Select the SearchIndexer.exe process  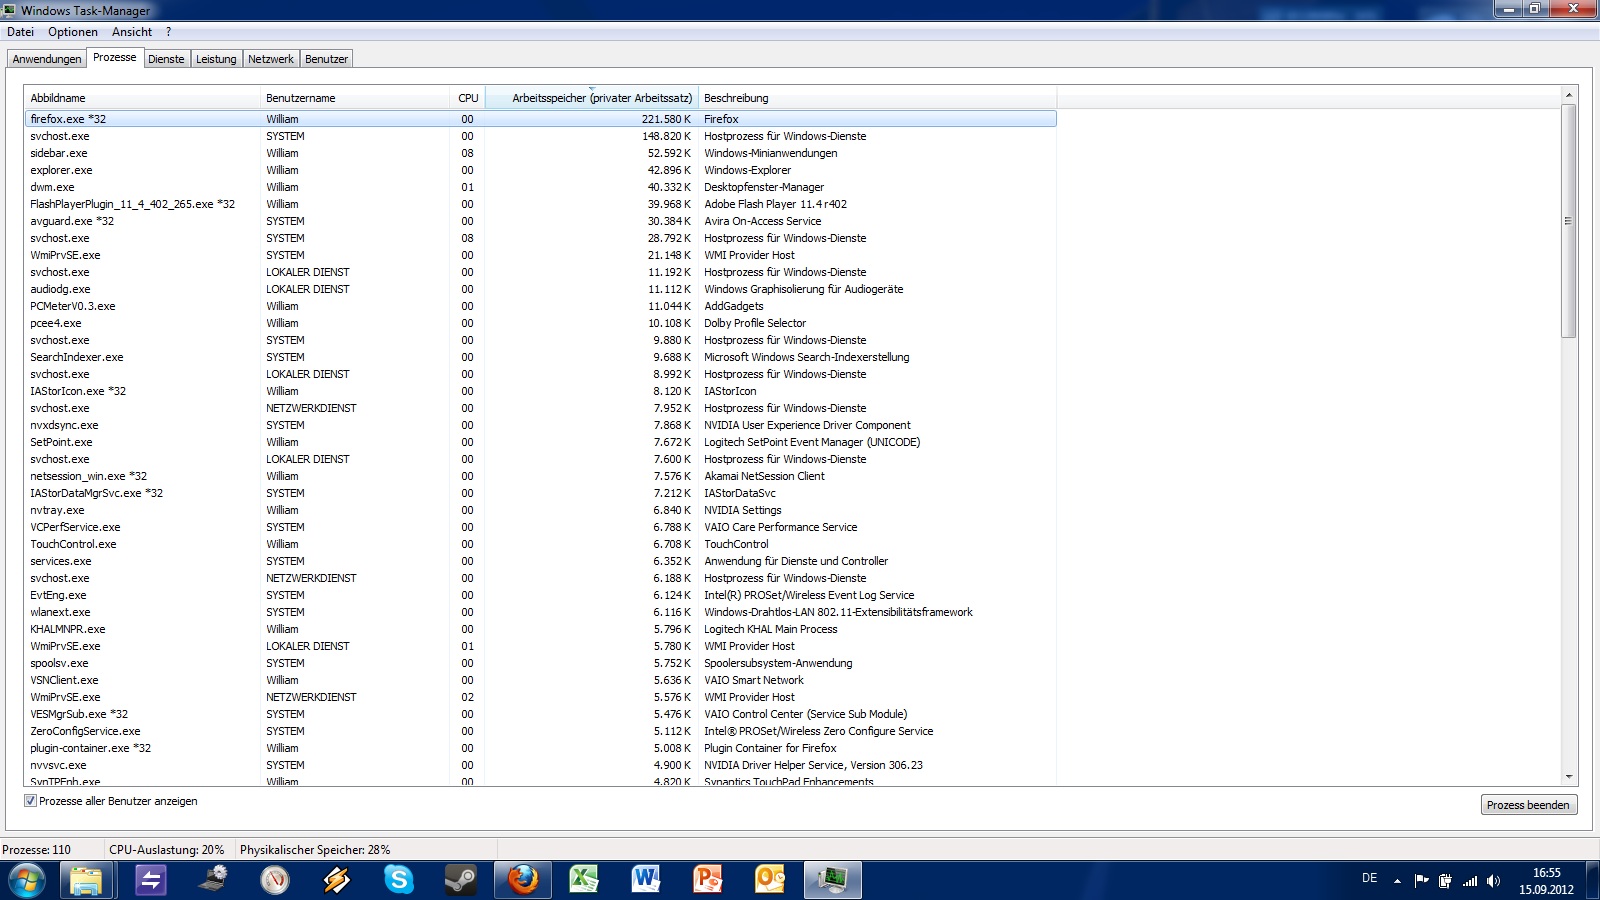click(x=540, y=357)
